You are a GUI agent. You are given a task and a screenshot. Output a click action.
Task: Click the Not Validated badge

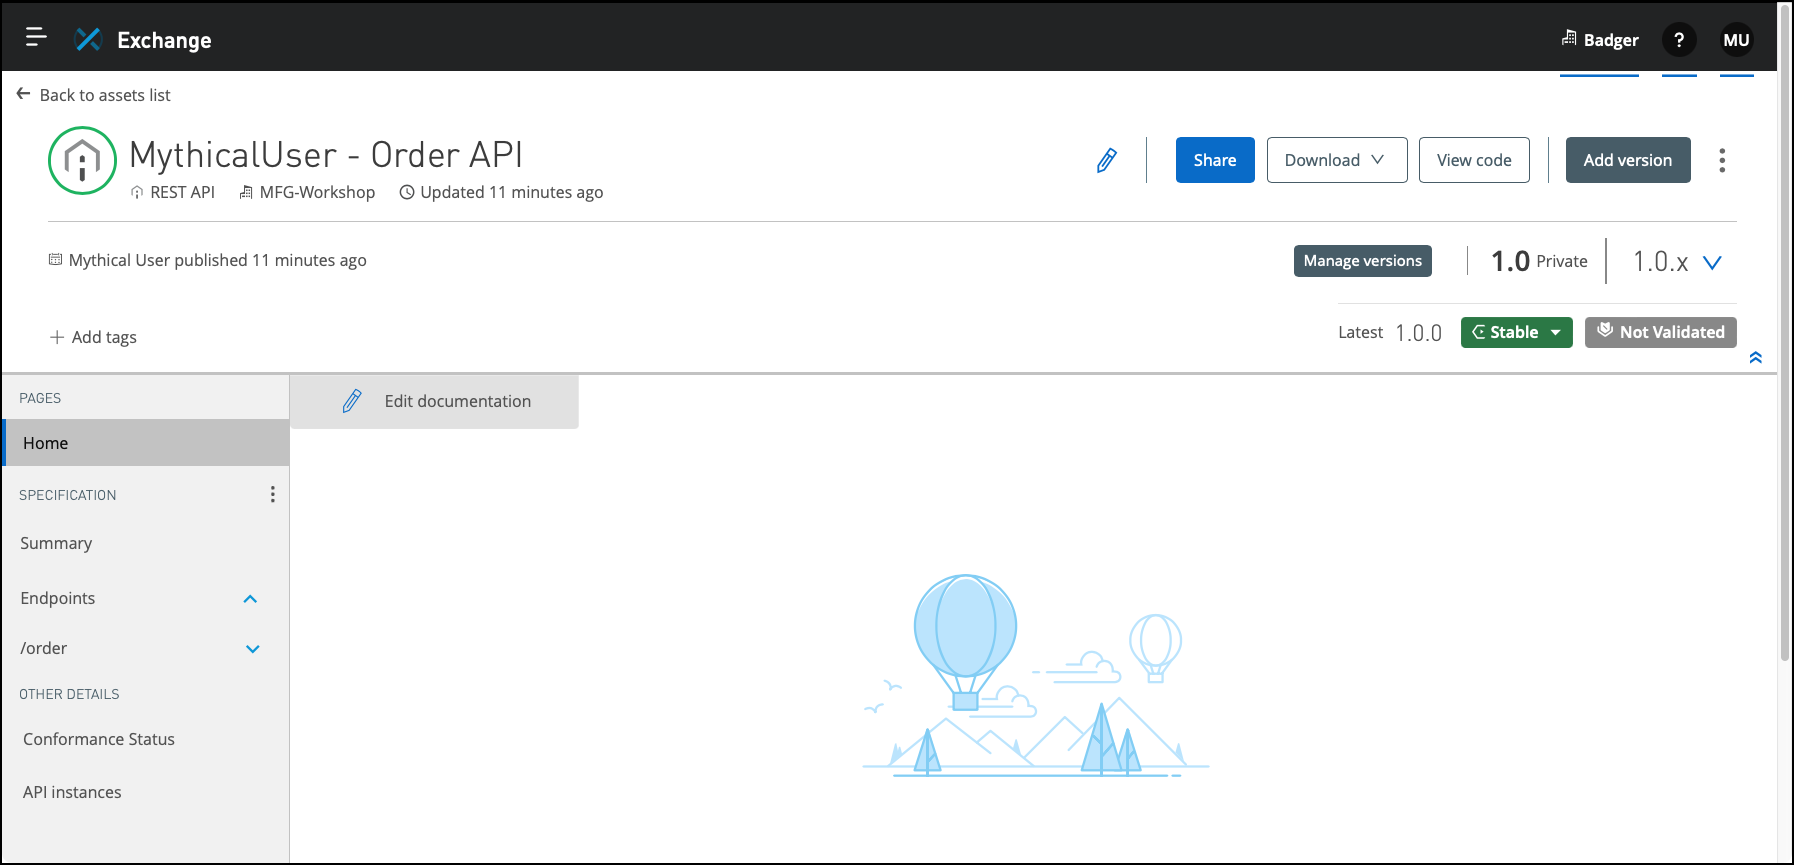click(x=1661, y=332)
